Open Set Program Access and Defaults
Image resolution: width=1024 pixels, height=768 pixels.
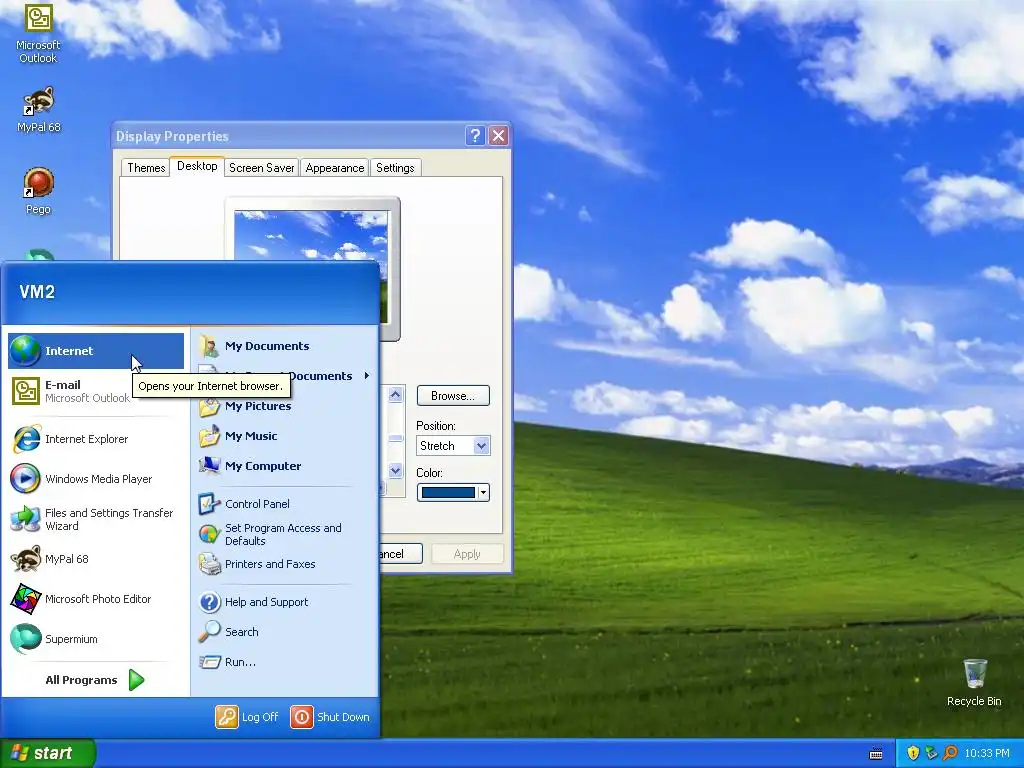(x=285, y=534)
